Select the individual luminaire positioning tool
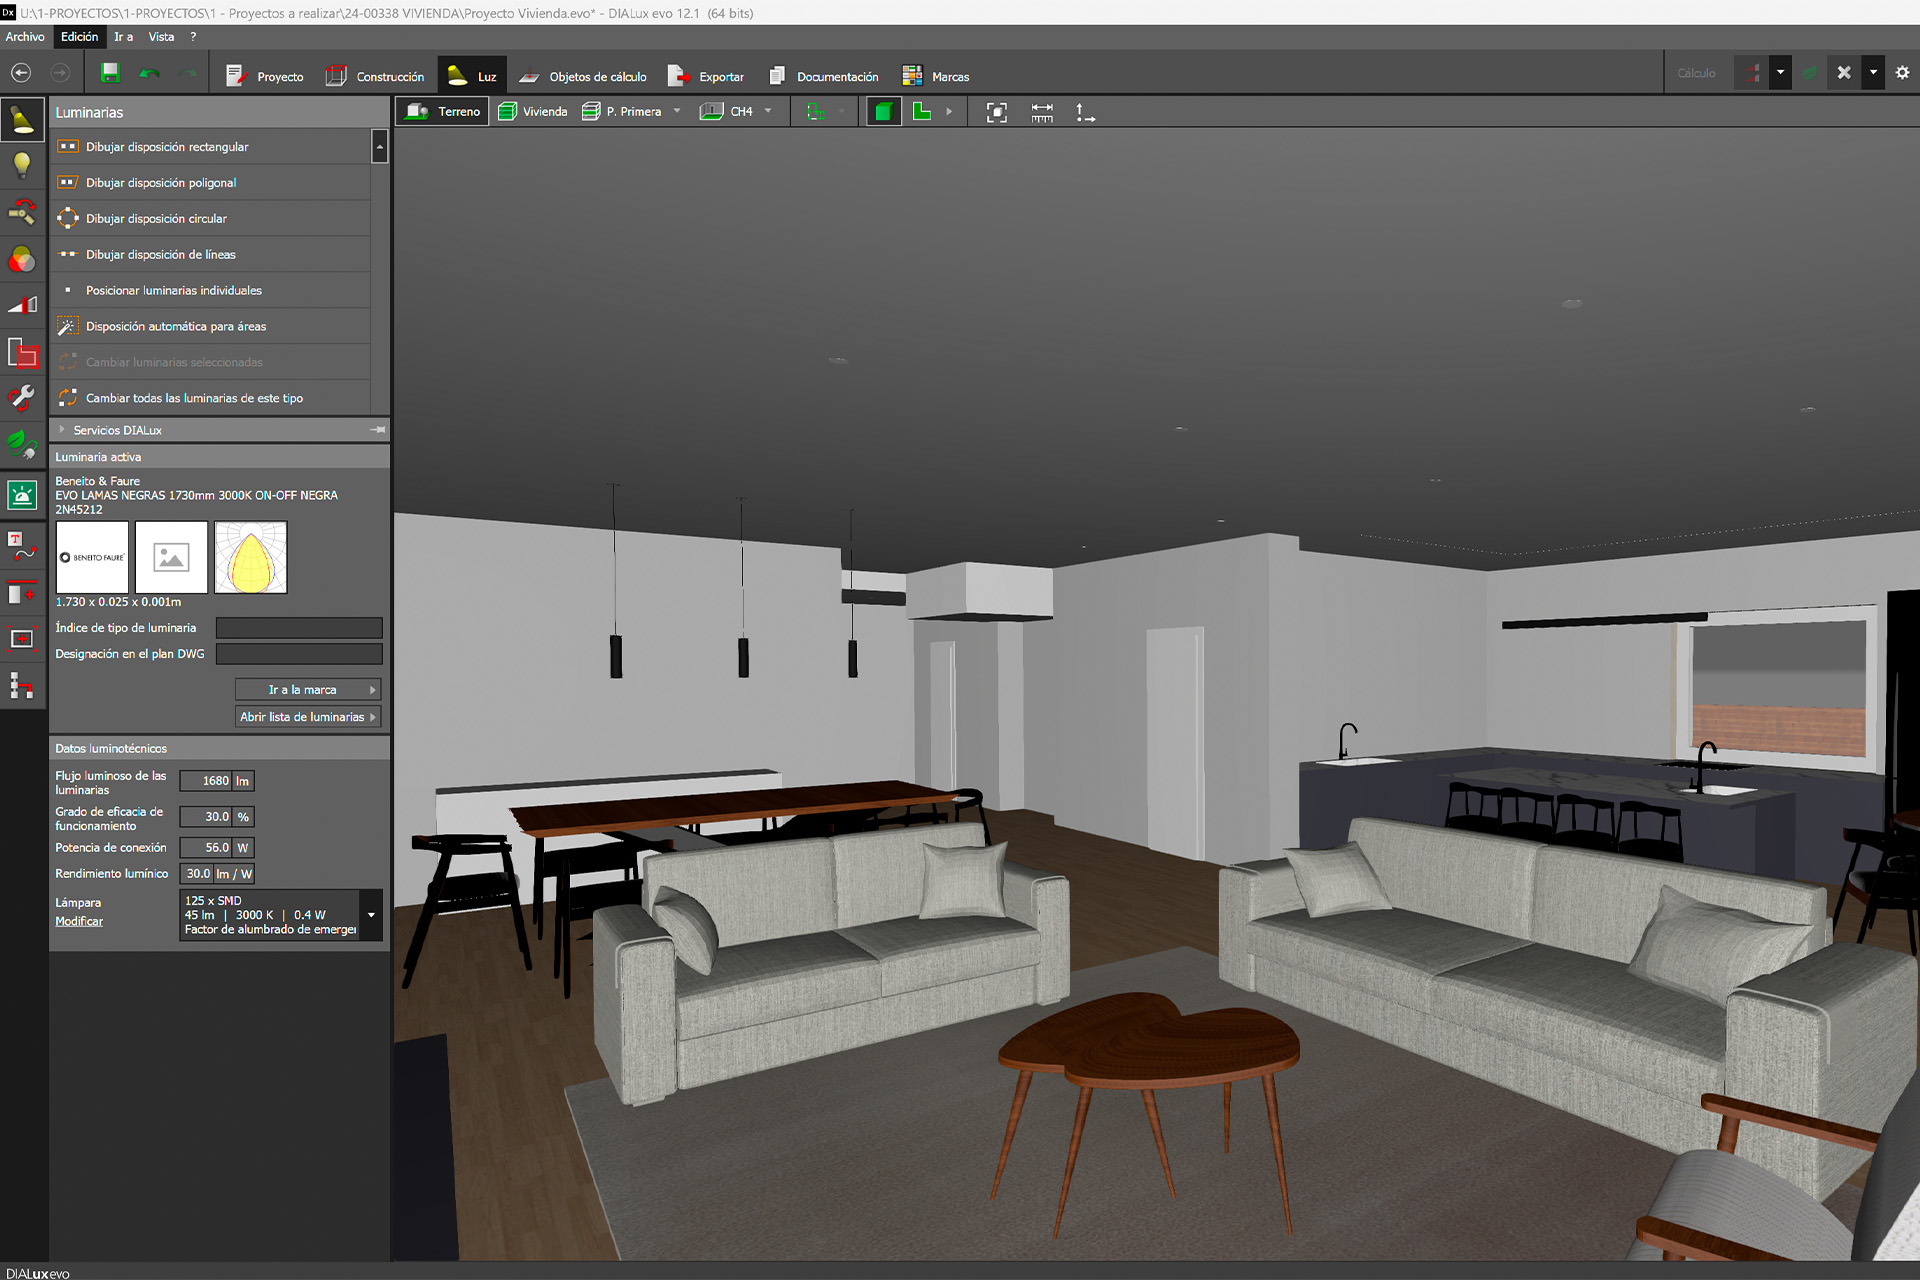 [x=174, y=290]
